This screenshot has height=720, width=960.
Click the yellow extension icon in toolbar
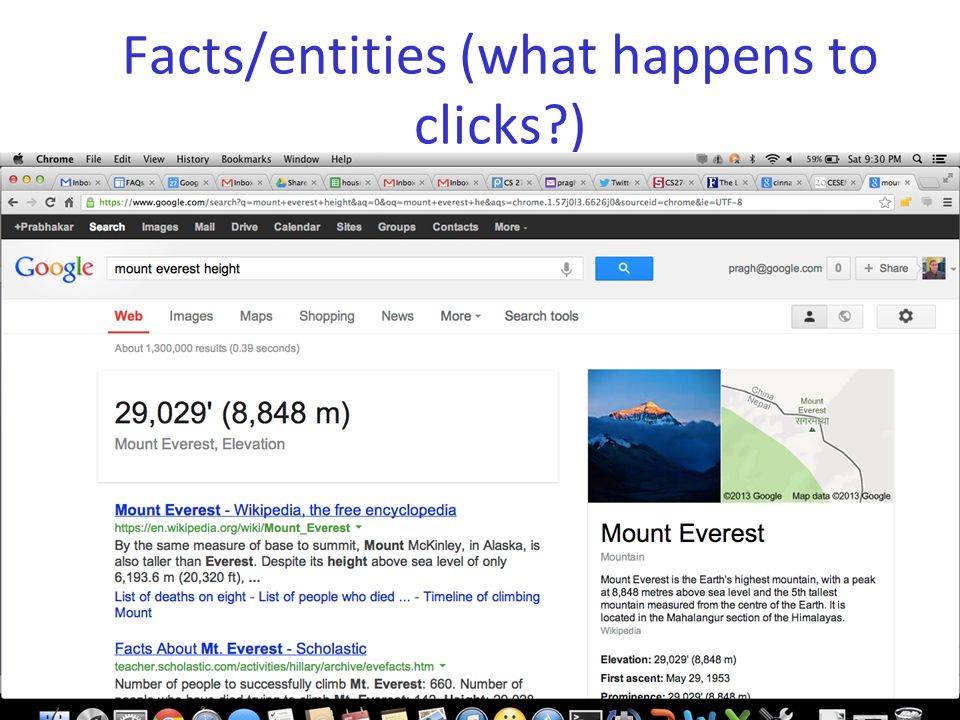pos(906,202)
